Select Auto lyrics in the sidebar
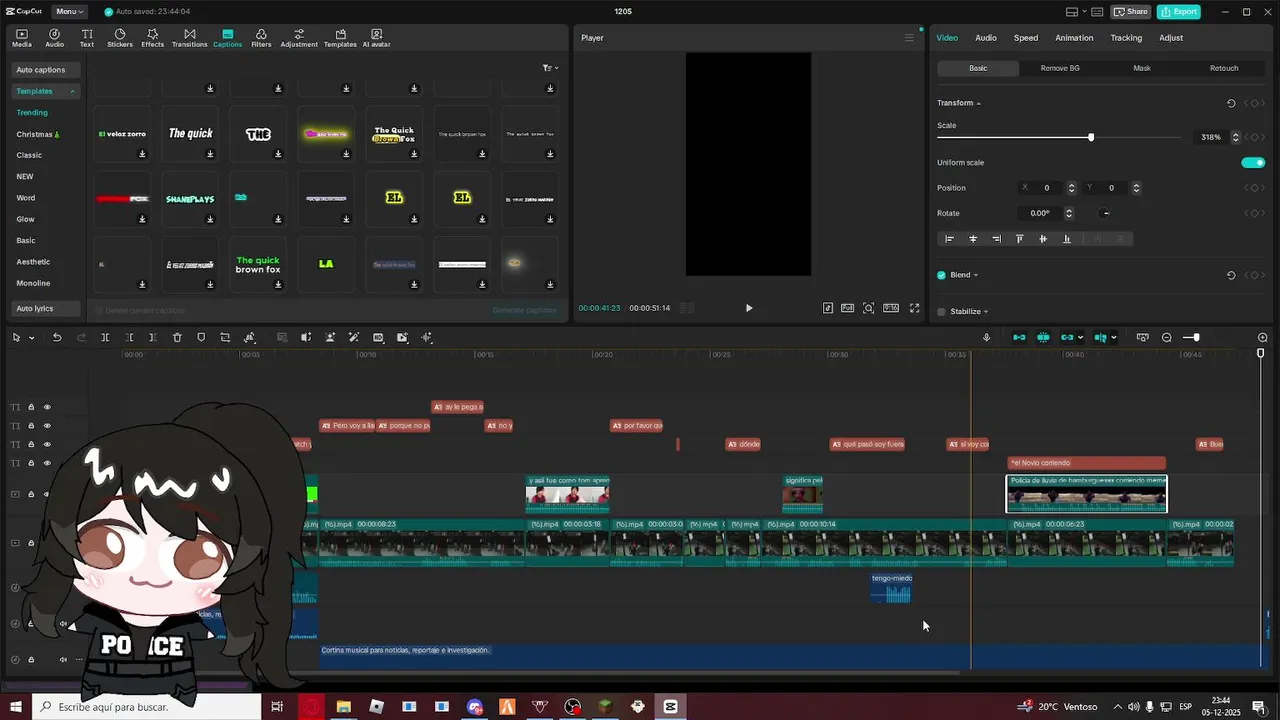The image size is (1280, 720). tap(46, 308)
